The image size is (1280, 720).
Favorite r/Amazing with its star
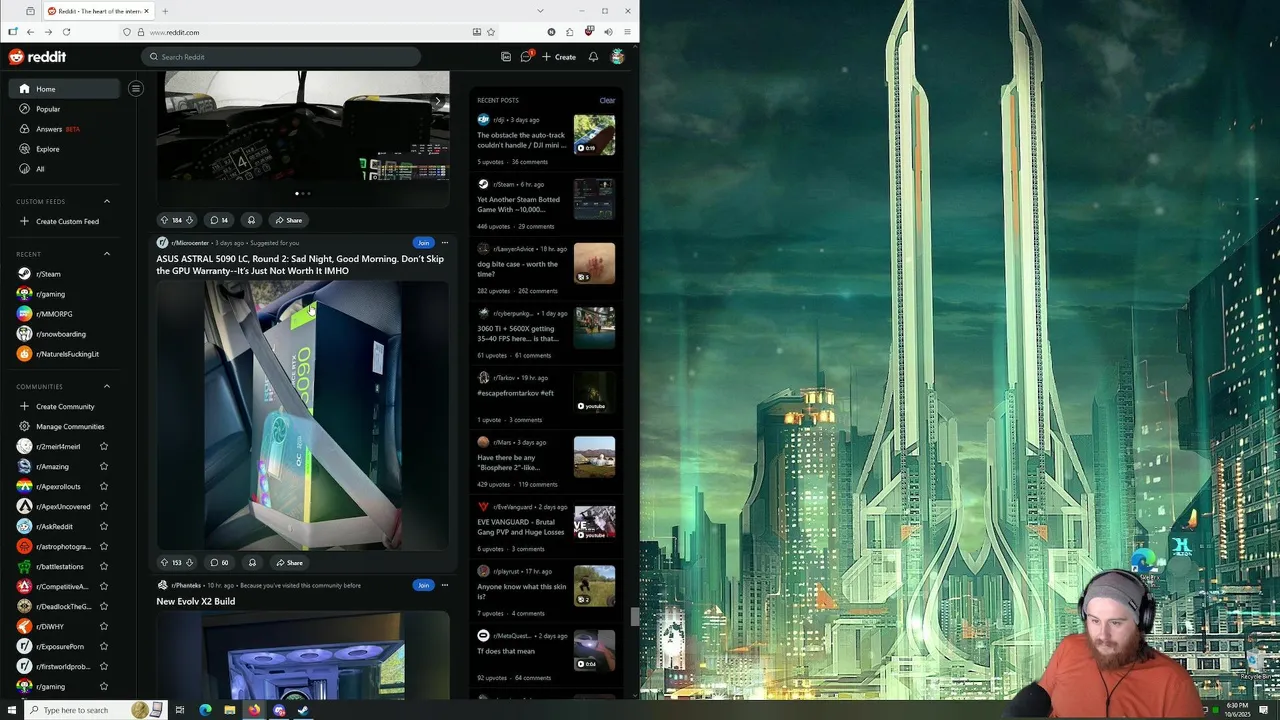[x=104, y=467]
